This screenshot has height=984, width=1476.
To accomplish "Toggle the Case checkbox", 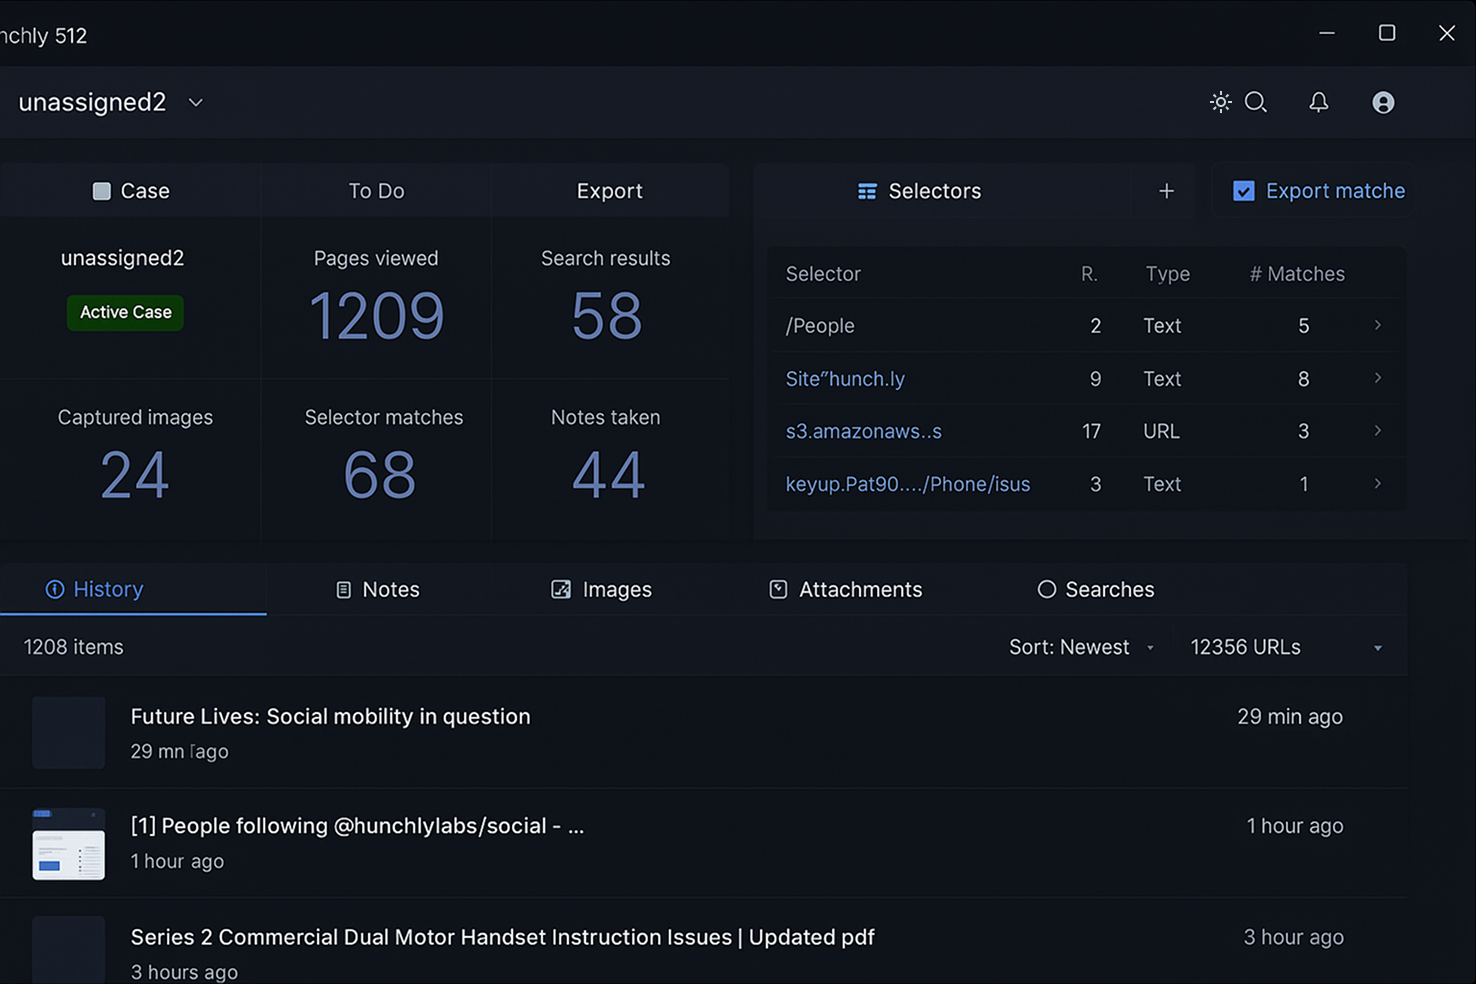I will [101, 191].
